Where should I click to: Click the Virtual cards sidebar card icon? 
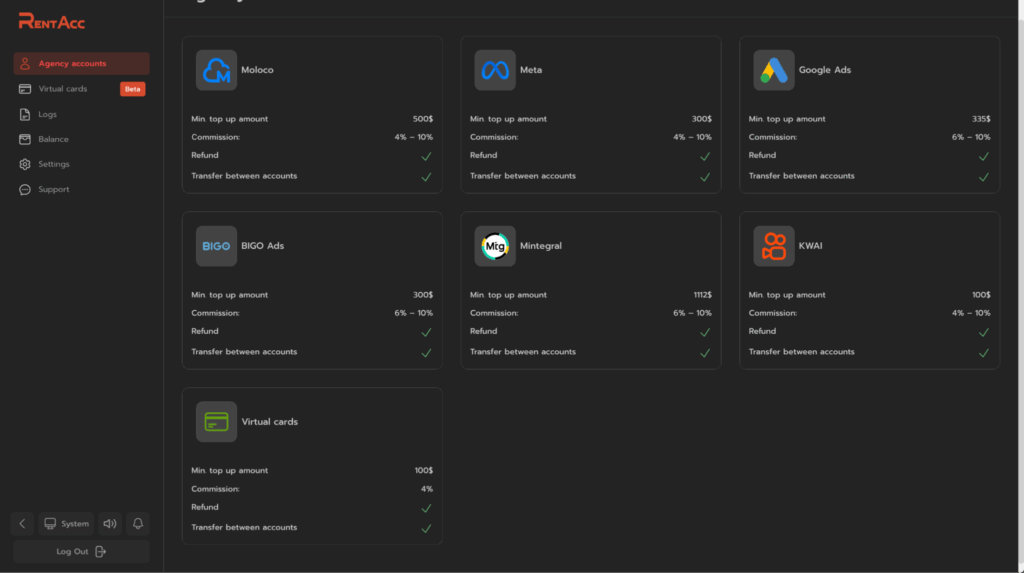click(25, 89)
